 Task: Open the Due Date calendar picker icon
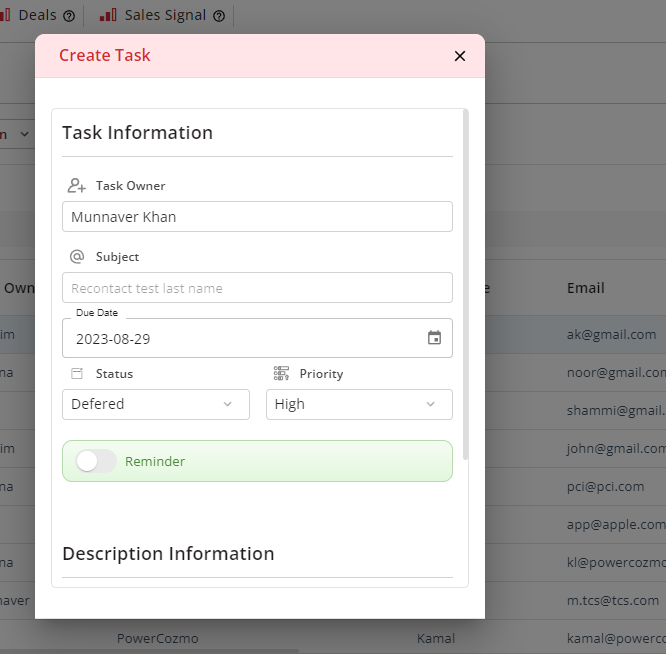(x=434, y=338)
